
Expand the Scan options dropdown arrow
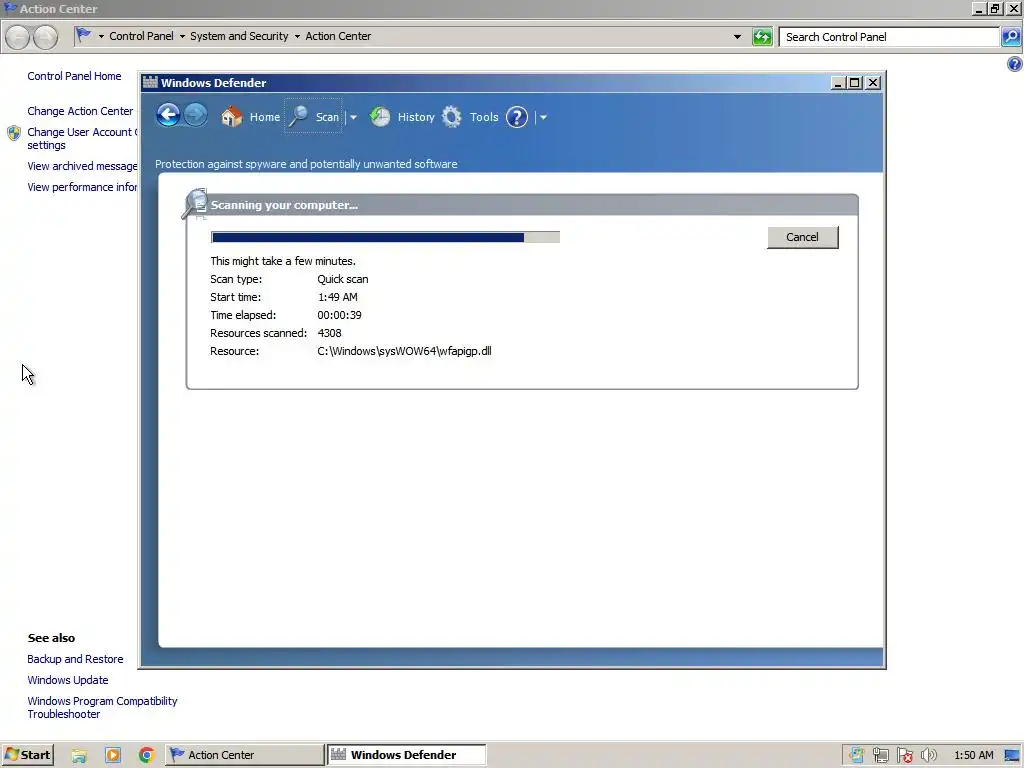point(353,118)
